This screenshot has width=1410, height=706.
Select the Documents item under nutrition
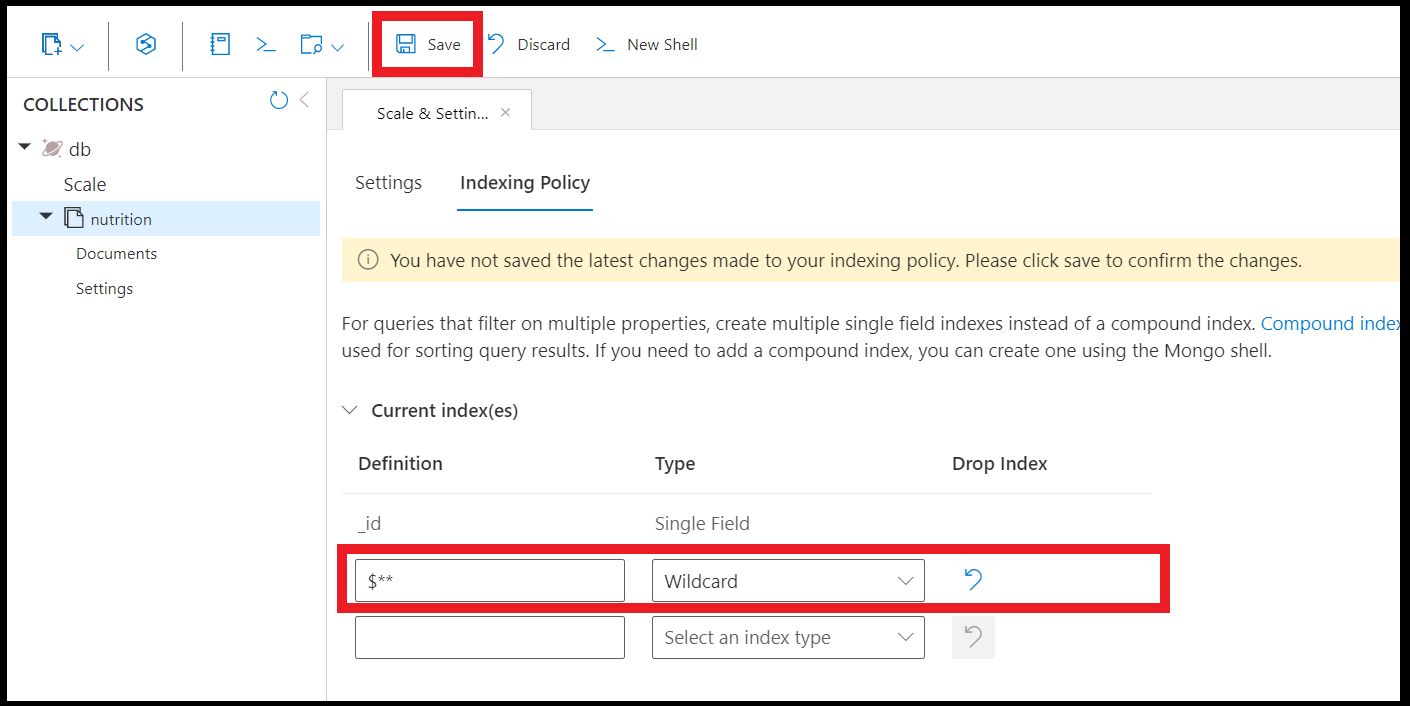pyautogui.click(x=116, y=253)
